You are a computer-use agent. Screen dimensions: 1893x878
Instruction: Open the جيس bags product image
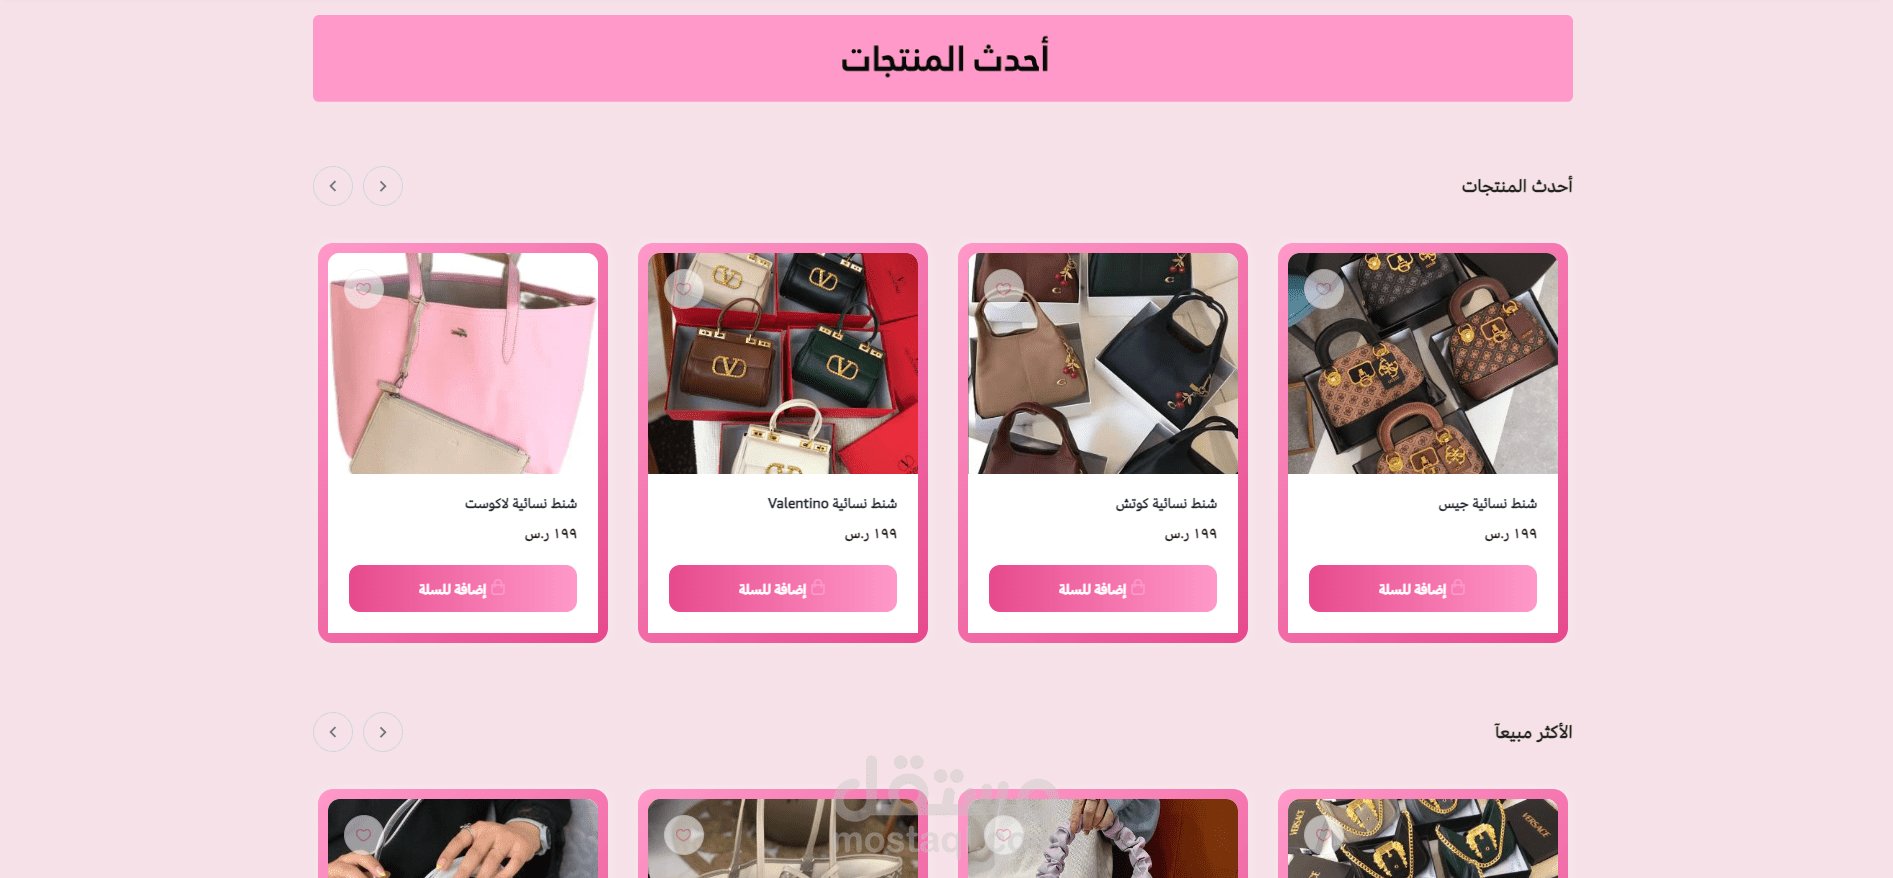pyautogui.click(x=1423, y=363)
